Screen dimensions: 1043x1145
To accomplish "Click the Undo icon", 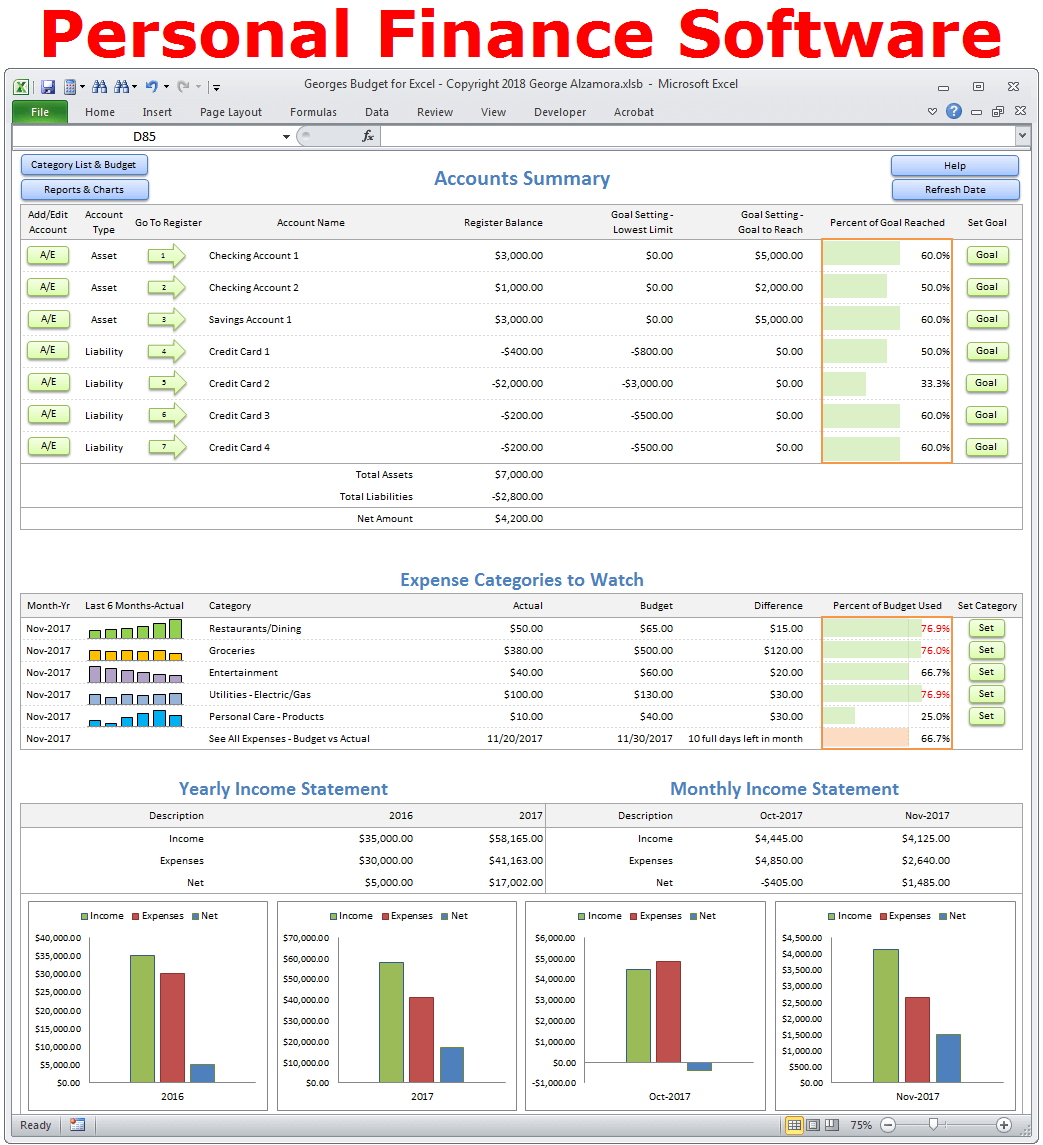I will tap(152, 87).
